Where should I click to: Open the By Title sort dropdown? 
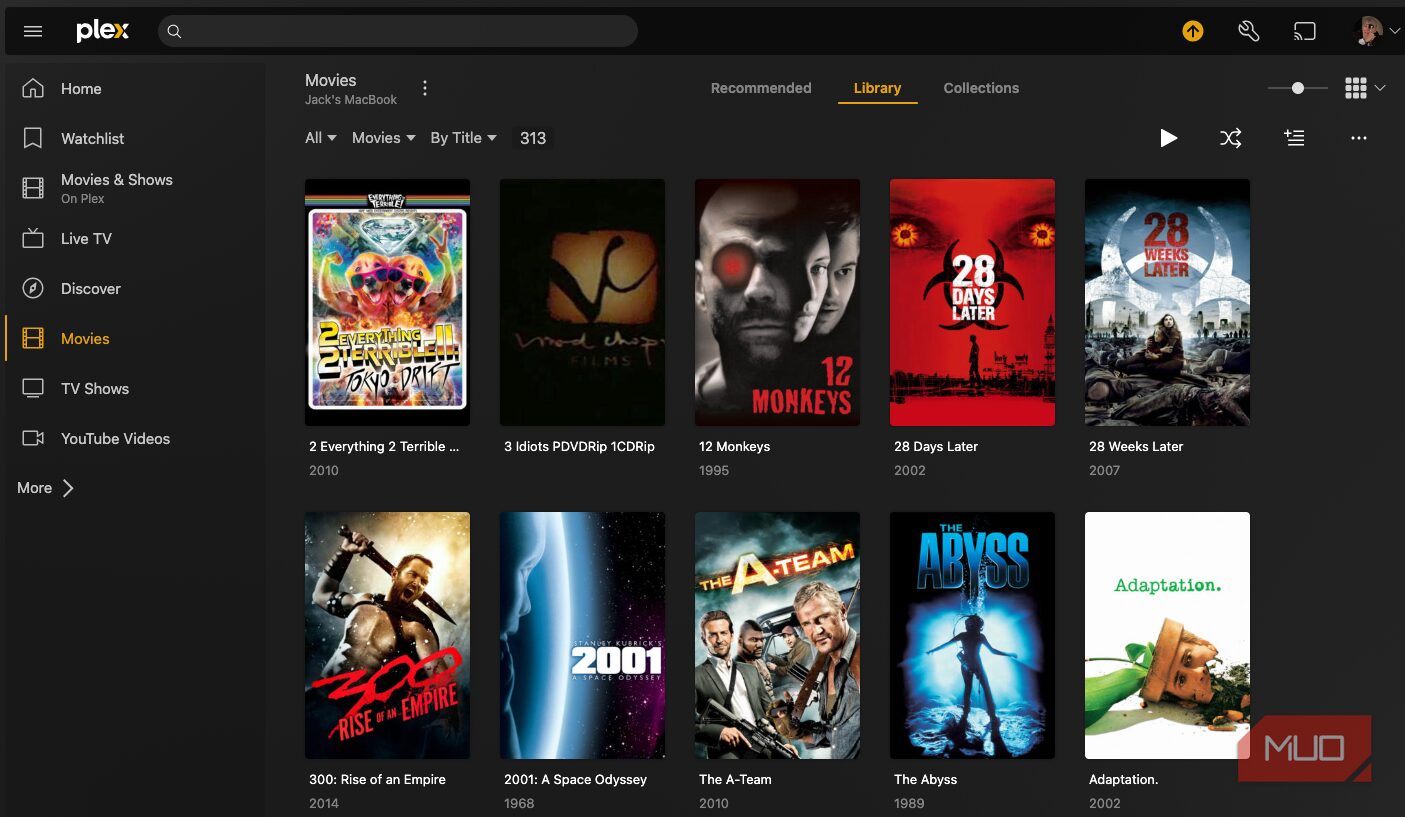[464, 138]
